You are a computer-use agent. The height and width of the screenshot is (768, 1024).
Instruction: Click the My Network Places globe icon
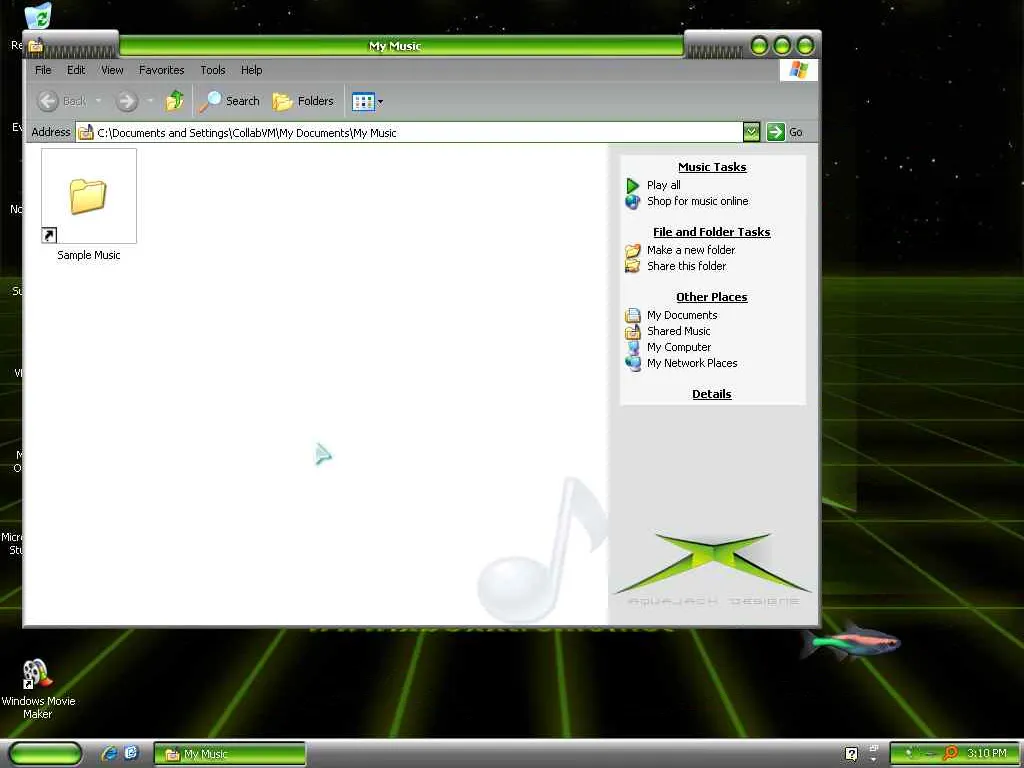pyautogui.click(x=633, y=364)
